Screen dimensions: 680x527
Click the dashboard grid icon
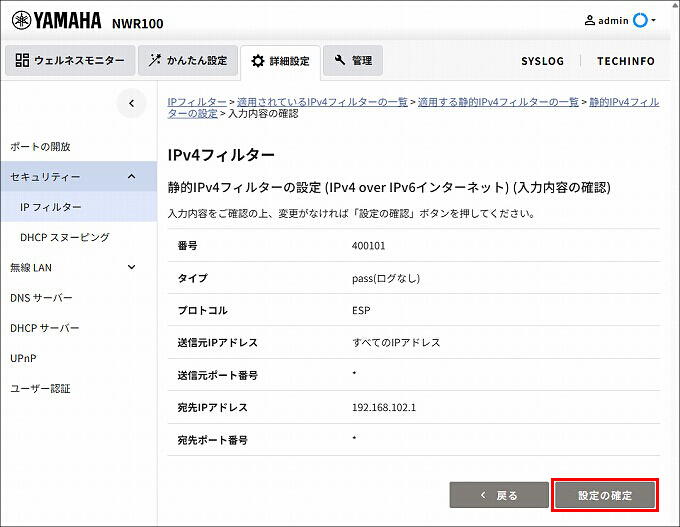[x=22, y=60]
